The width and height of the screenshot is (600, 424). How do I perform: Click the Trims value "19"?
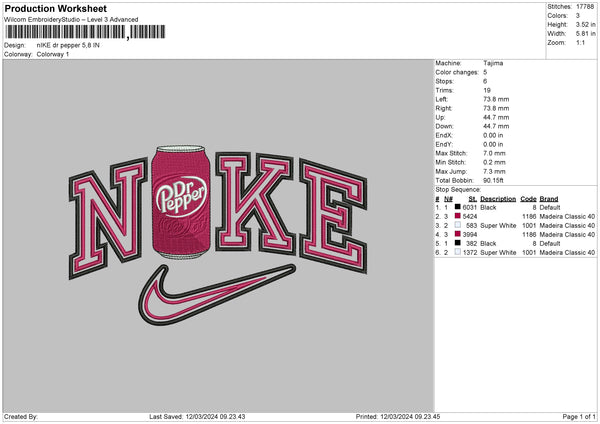[487, 90]
